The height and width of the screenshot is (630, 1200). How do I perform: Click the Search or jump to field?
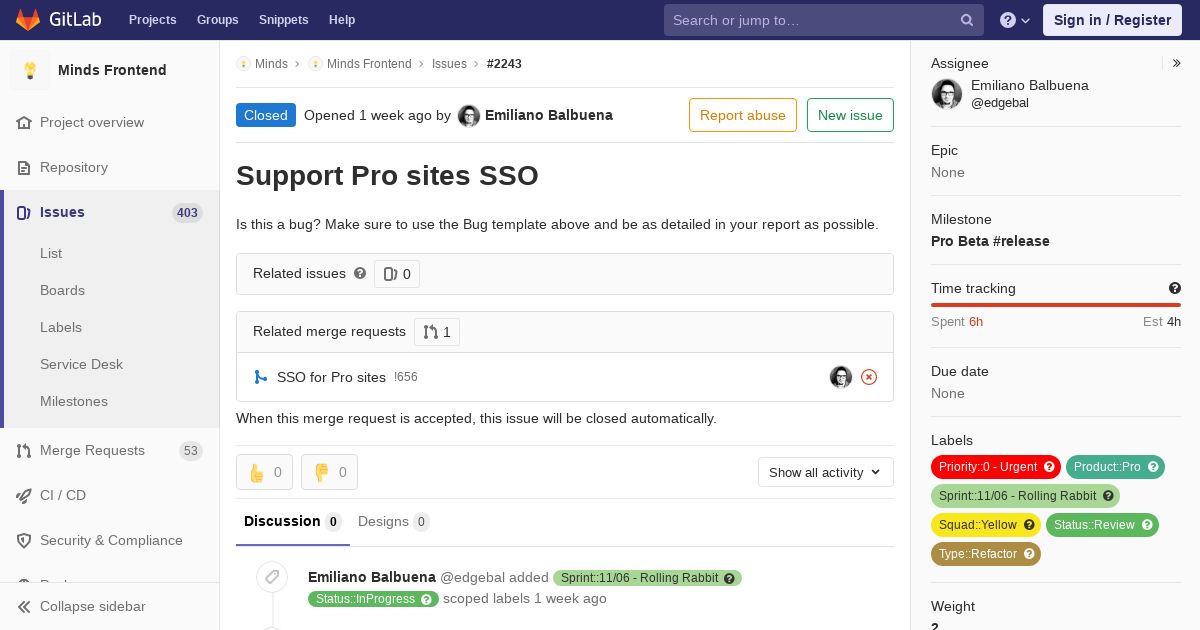point(810,20)
